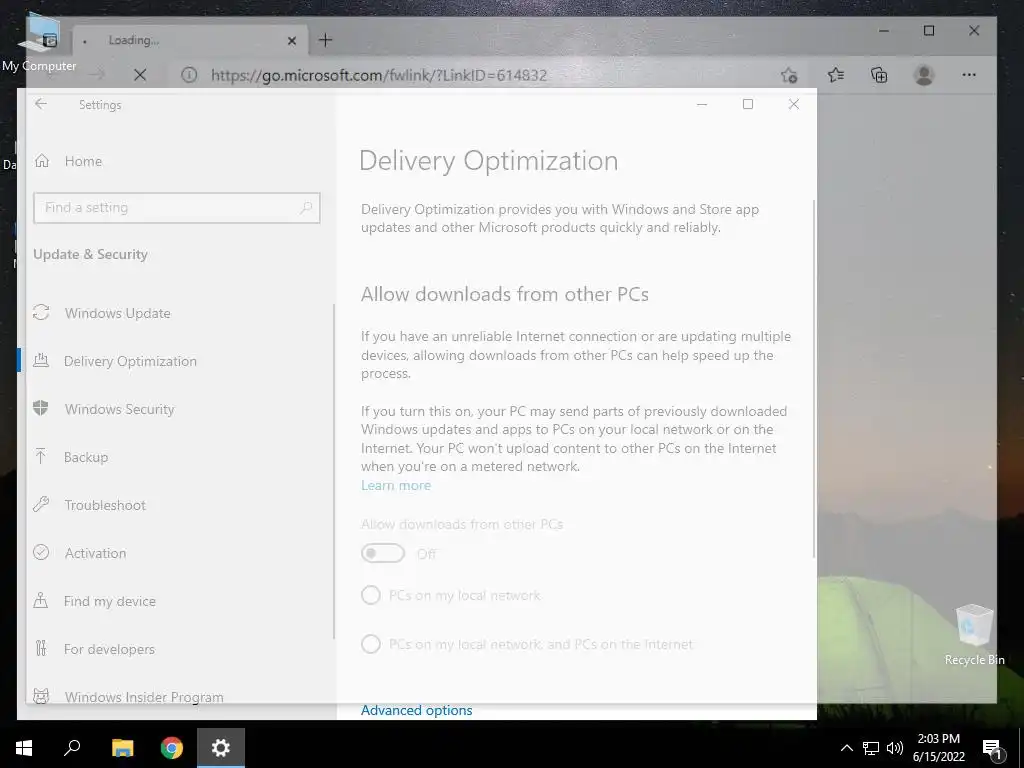Launch Chrome from taskbar
1024x768 pixels.
[x=172, y=748]
